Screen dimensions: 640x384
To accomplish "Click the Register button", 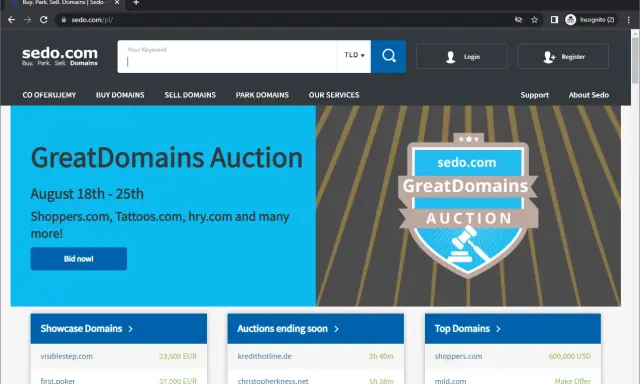I will pos(563,56).
